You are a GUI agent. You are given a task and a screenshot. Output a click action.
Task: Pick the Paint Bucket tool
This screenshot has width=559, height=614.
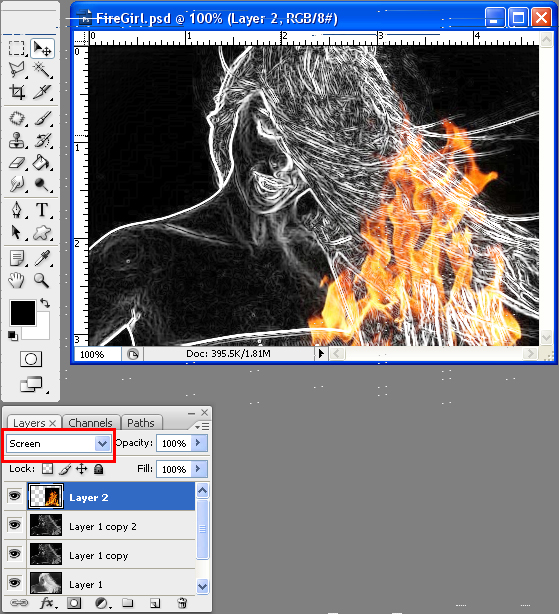(41, 162)
